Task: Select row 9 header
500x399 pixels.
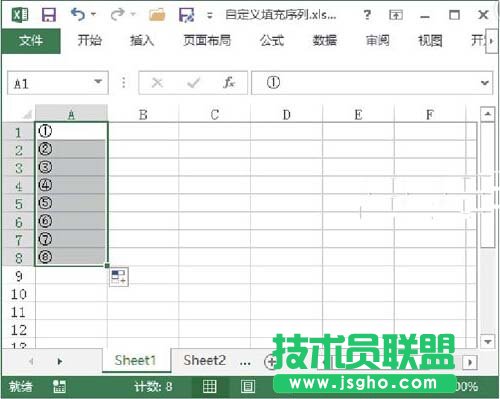Action: pos(18,276)
